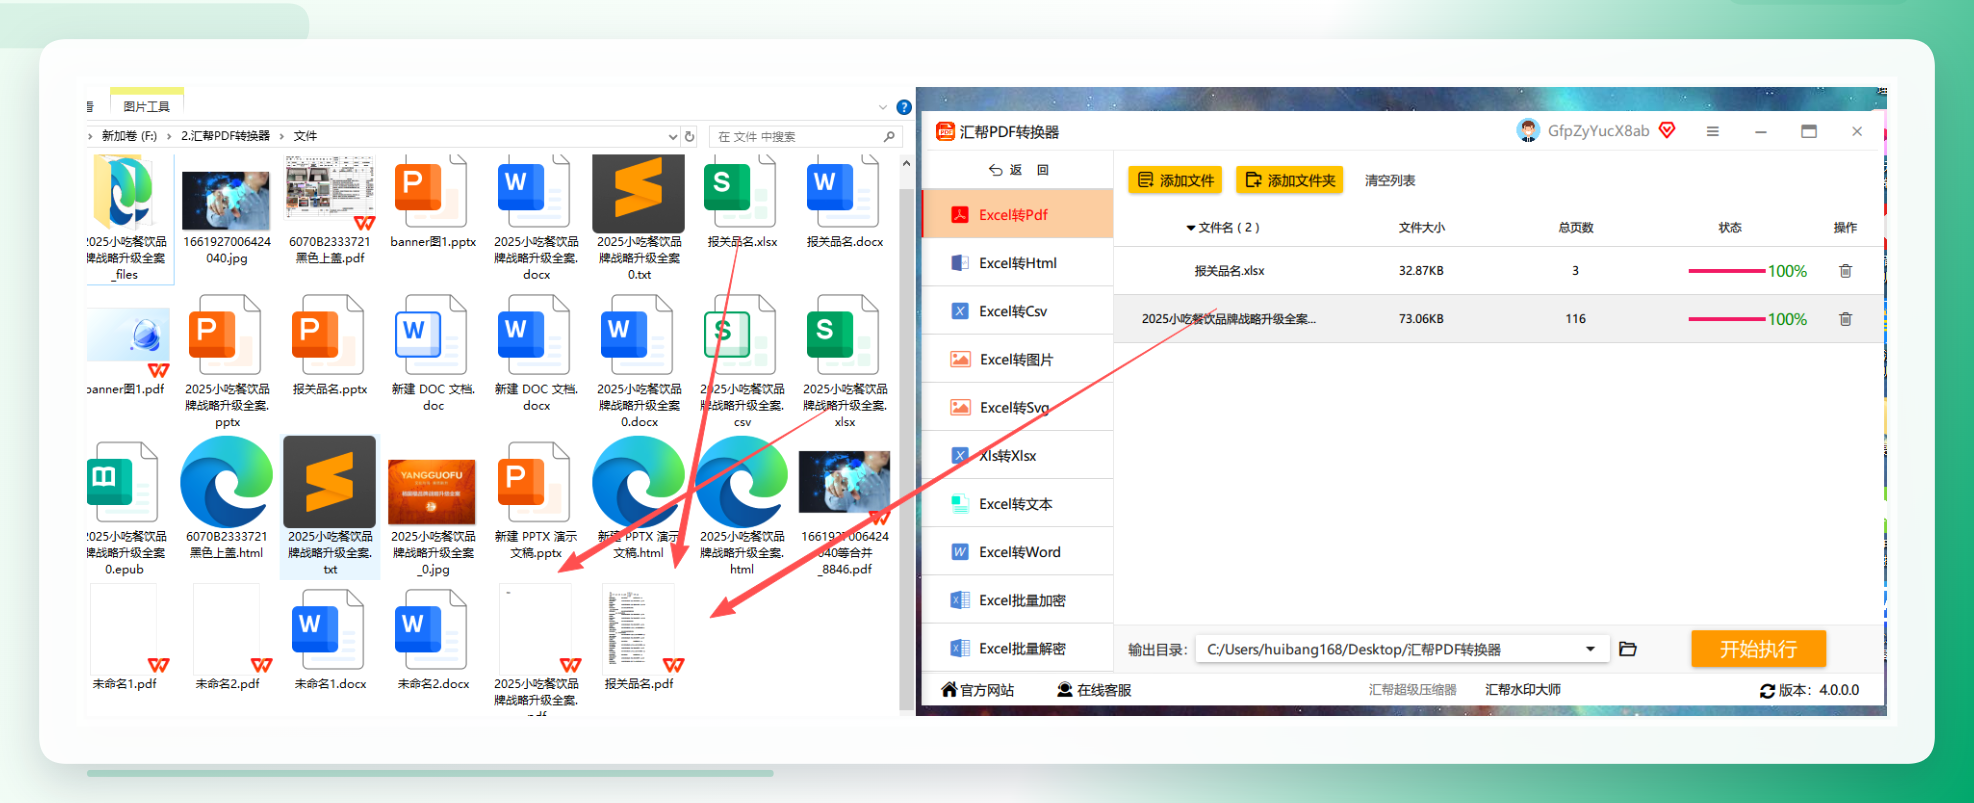This screenshot has width=1974, height=803.
Task: Select the 6070B2333721黑色上盖.html Edge icon
Action: coord(226,482)
